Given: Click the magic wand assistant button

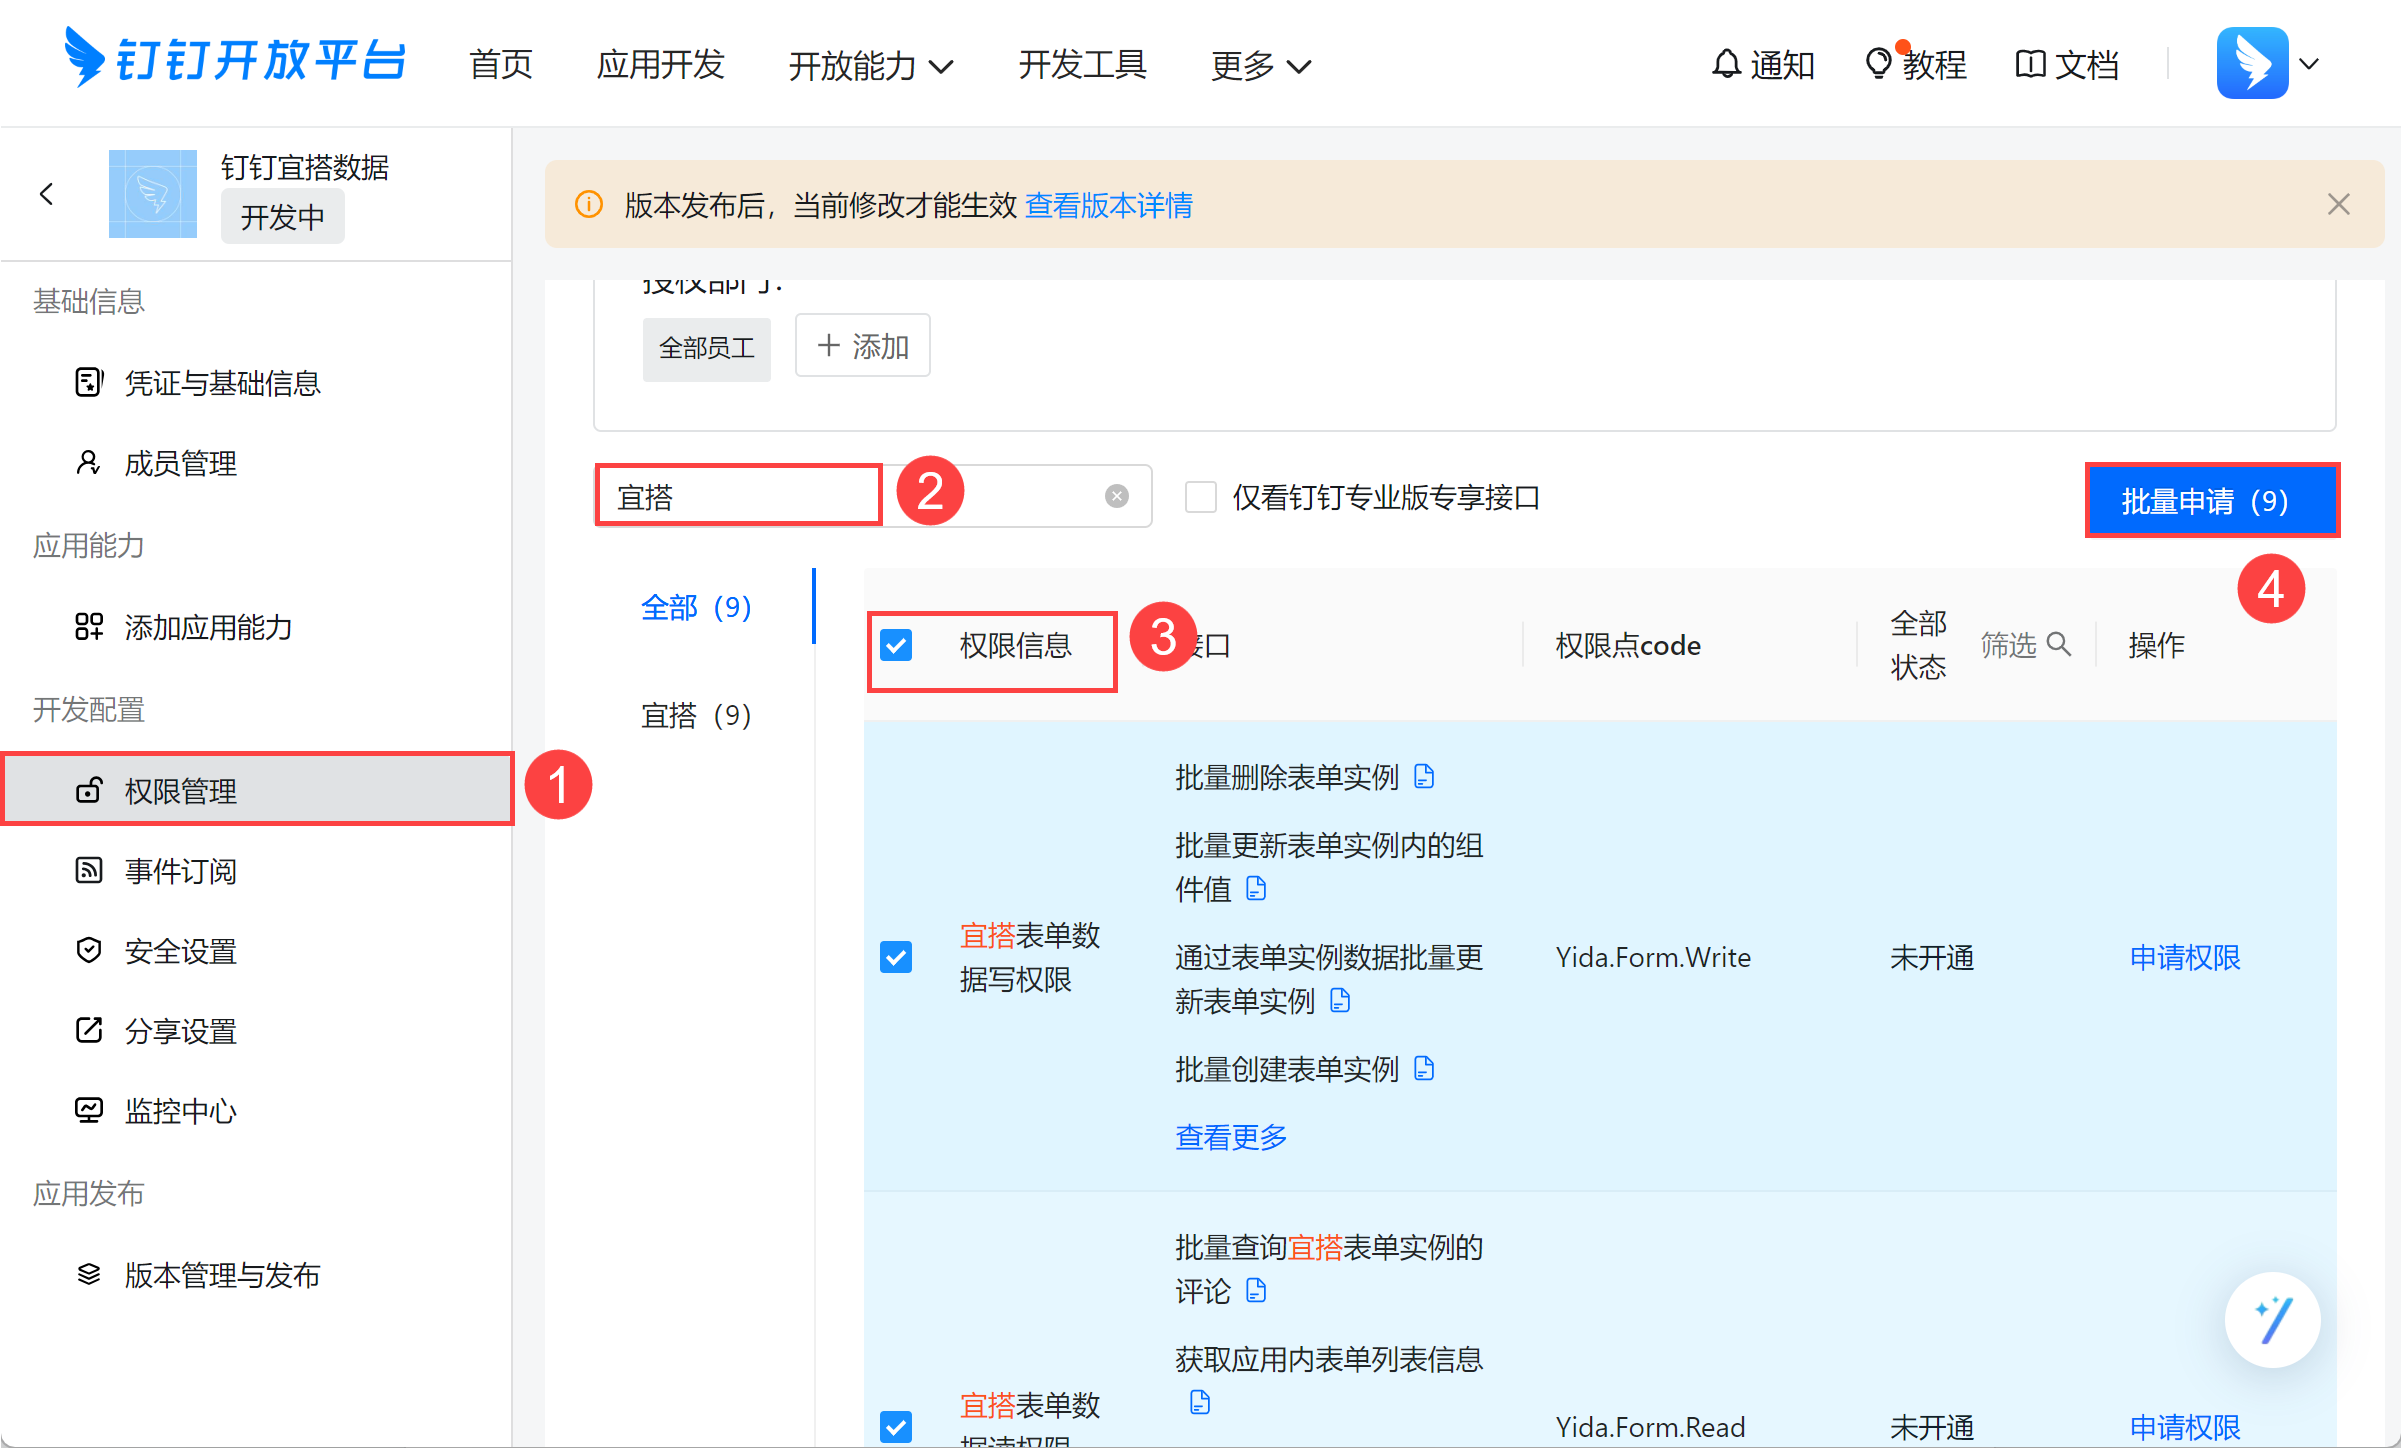Looking at the screenshot, I should 2272,1320.
